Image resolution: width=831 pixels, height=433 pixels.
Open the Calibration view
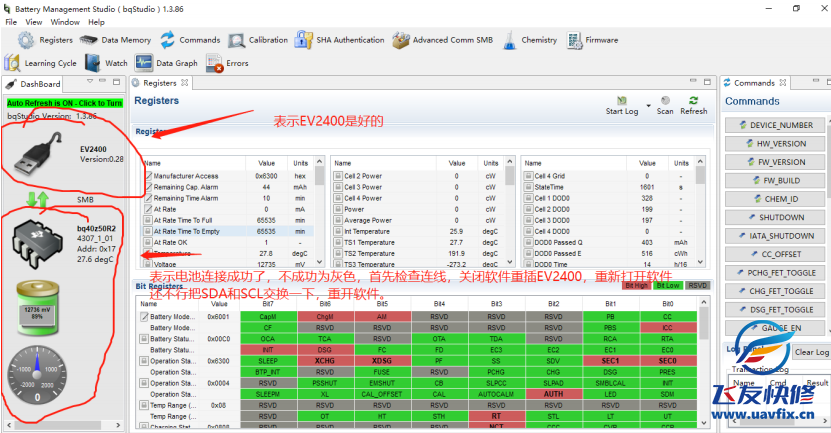[258, 40]
